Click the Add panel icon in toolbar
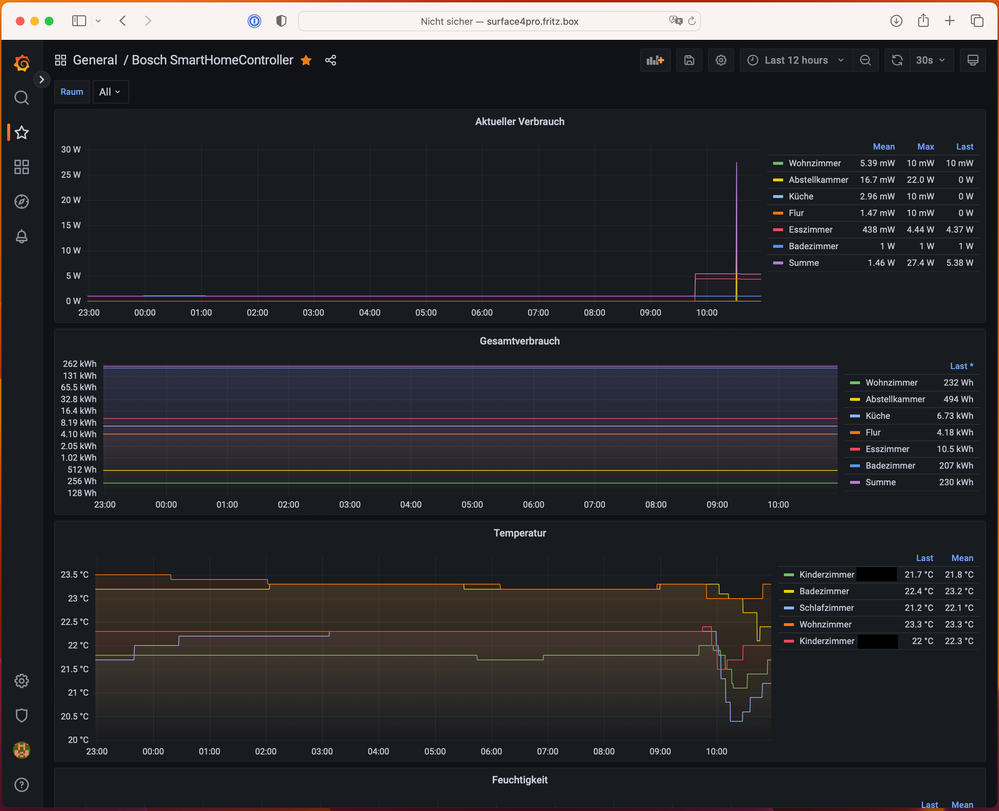The width and height of the screenshot is (999, 811). point(655,61)
